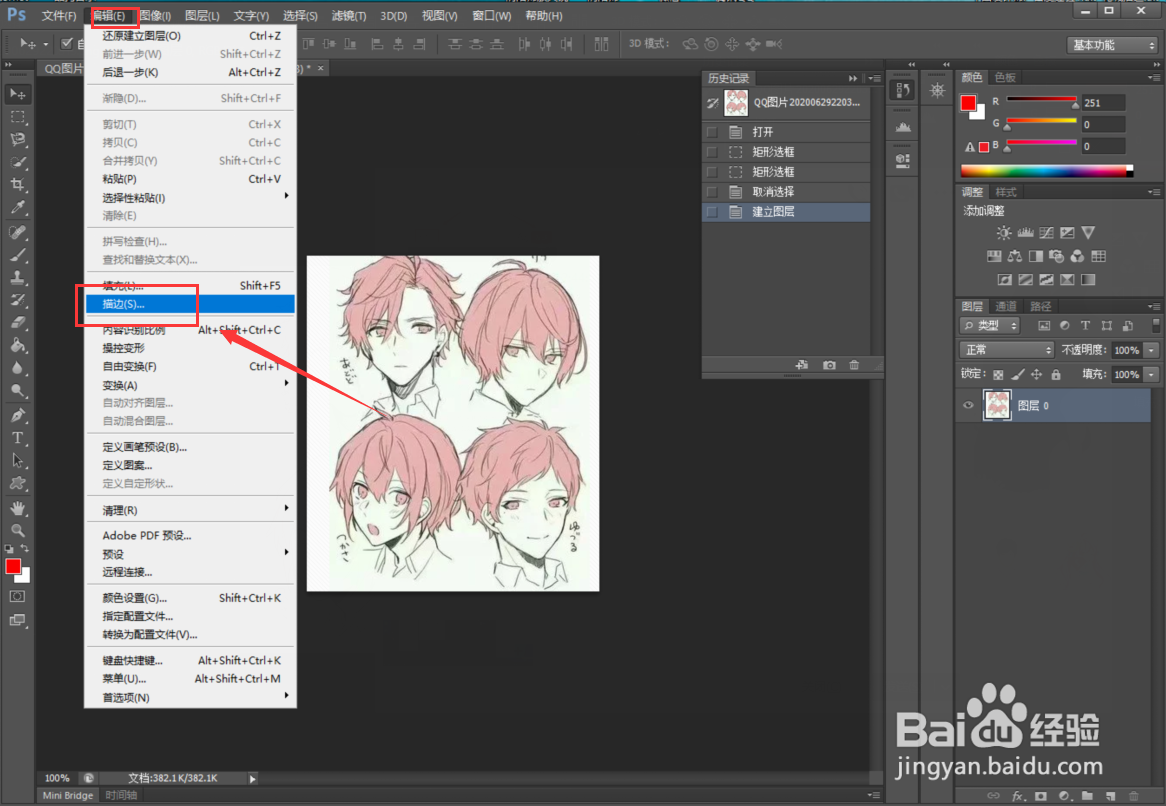Open the fill 100% dropdown arrow
1166x806 pixels.
click(1151, 375)
